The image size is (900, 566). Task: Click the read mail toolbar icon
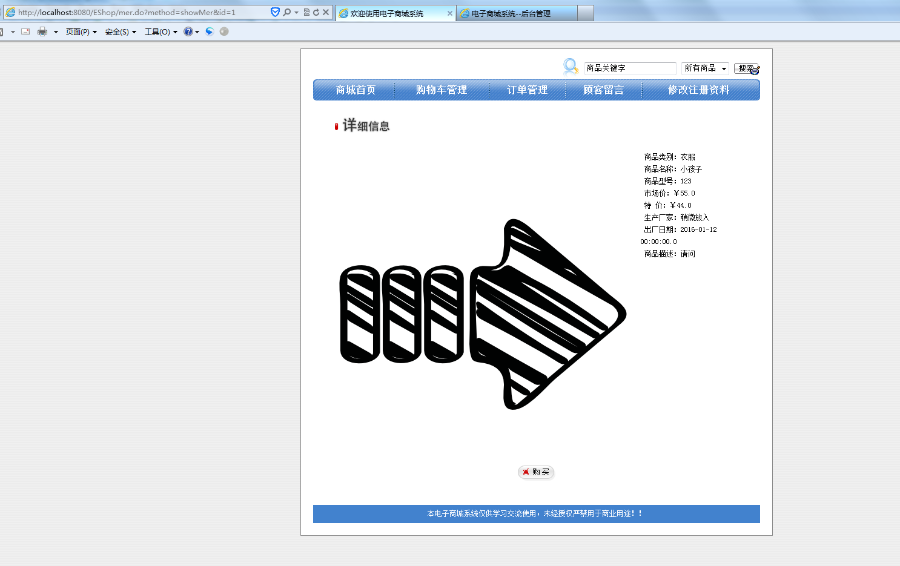(25, 32)
